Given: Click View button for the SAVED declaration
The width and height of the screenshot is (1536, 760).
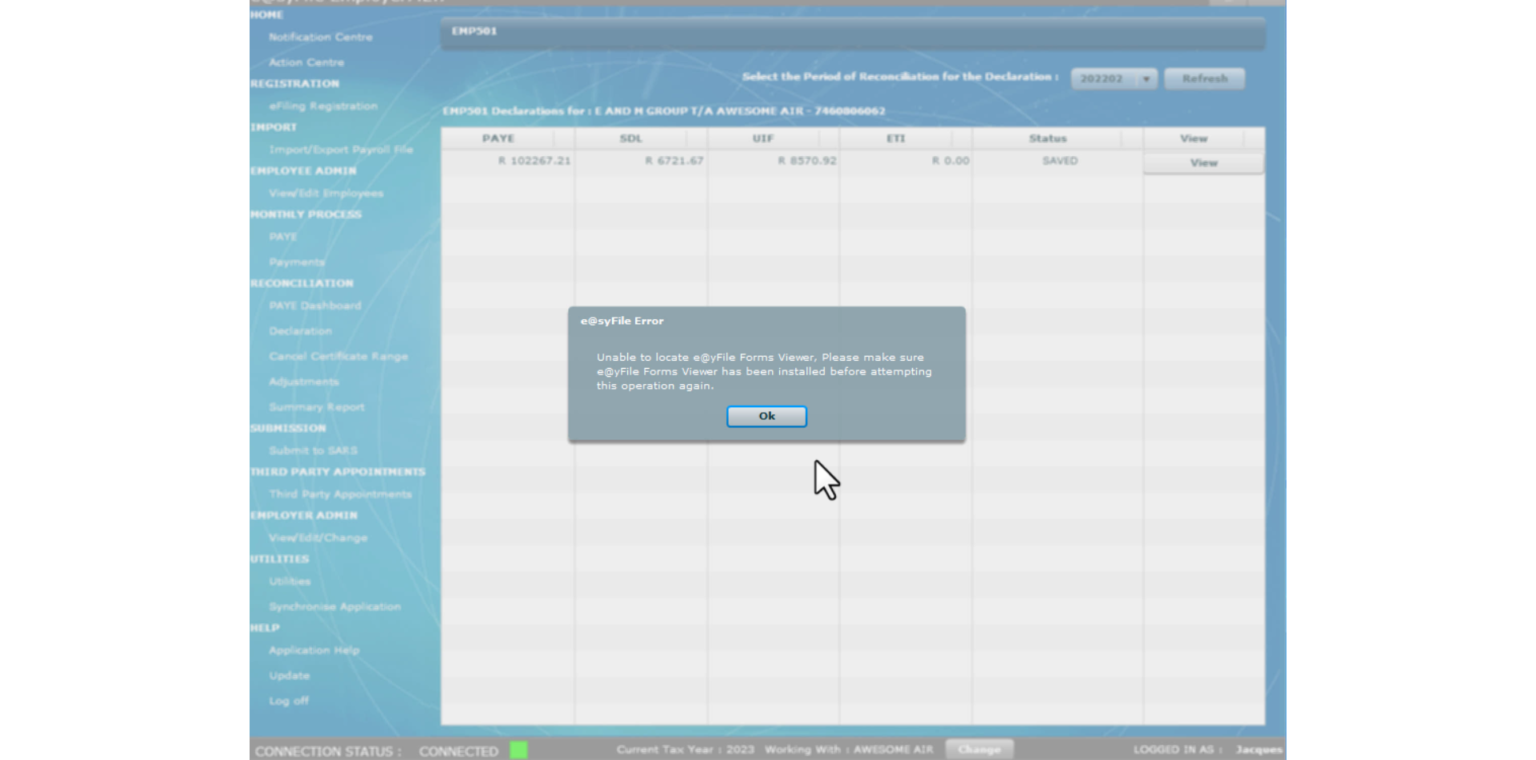Looking at the screenshot, I should click(1203, 163).
